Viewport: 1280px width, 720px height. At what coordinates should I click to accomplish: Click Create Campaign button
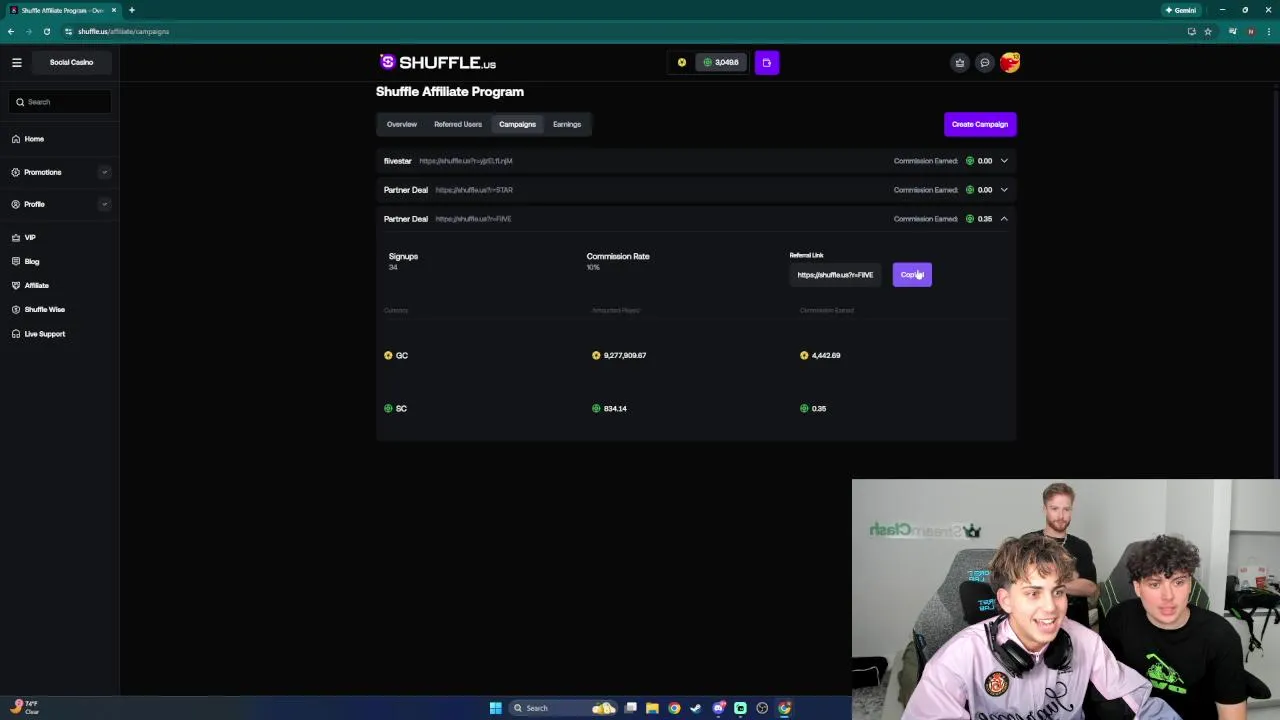click(980, 124)
